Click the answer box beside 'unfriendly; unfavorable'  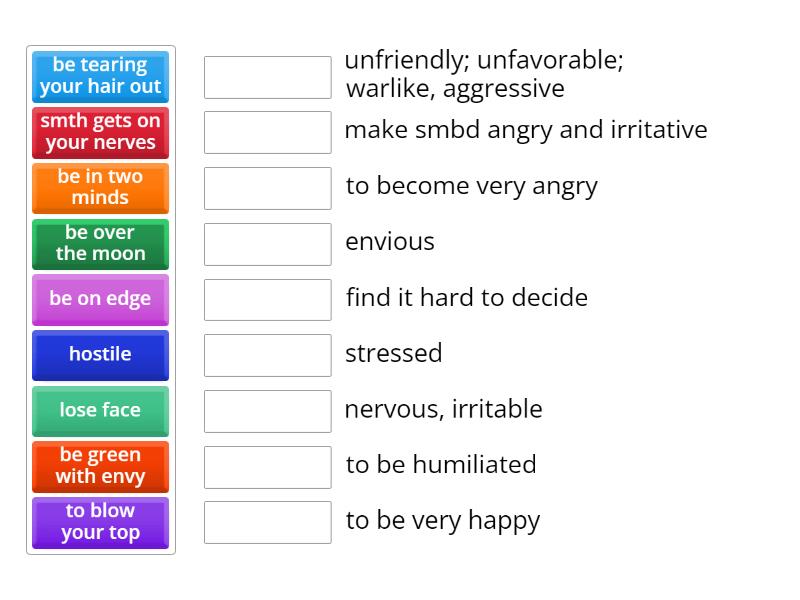[x=267, y=77]
